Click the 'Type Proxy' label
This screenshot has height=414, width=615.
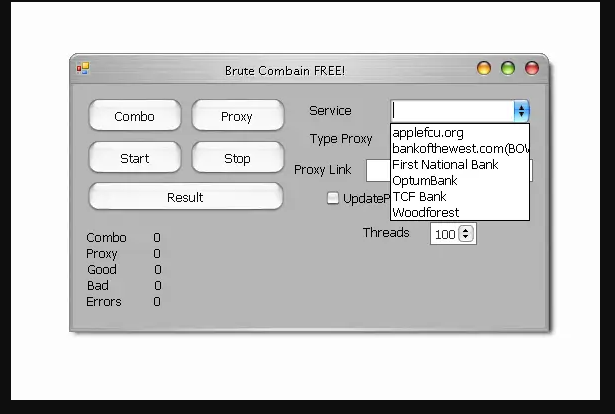tap(341, 139)
